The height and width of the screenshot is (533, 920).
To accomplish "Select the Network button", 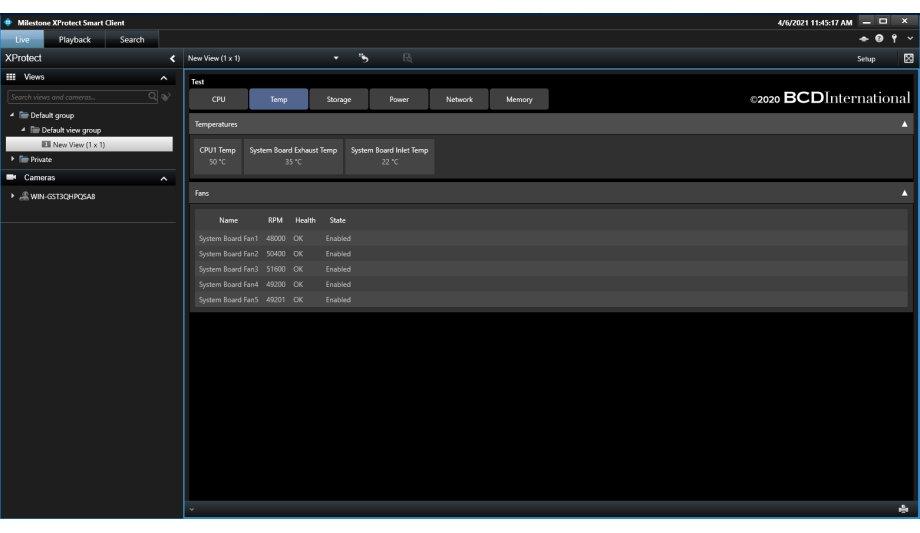I will point(459,100).
